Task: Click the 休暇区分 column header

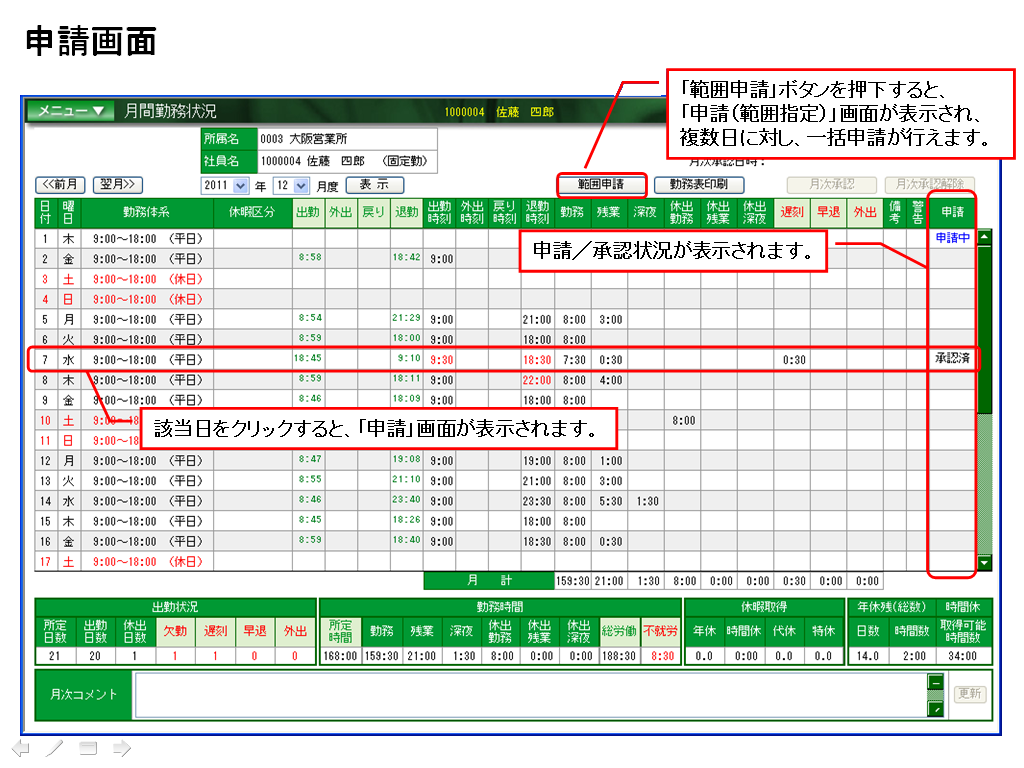Action: coord(252,213)
